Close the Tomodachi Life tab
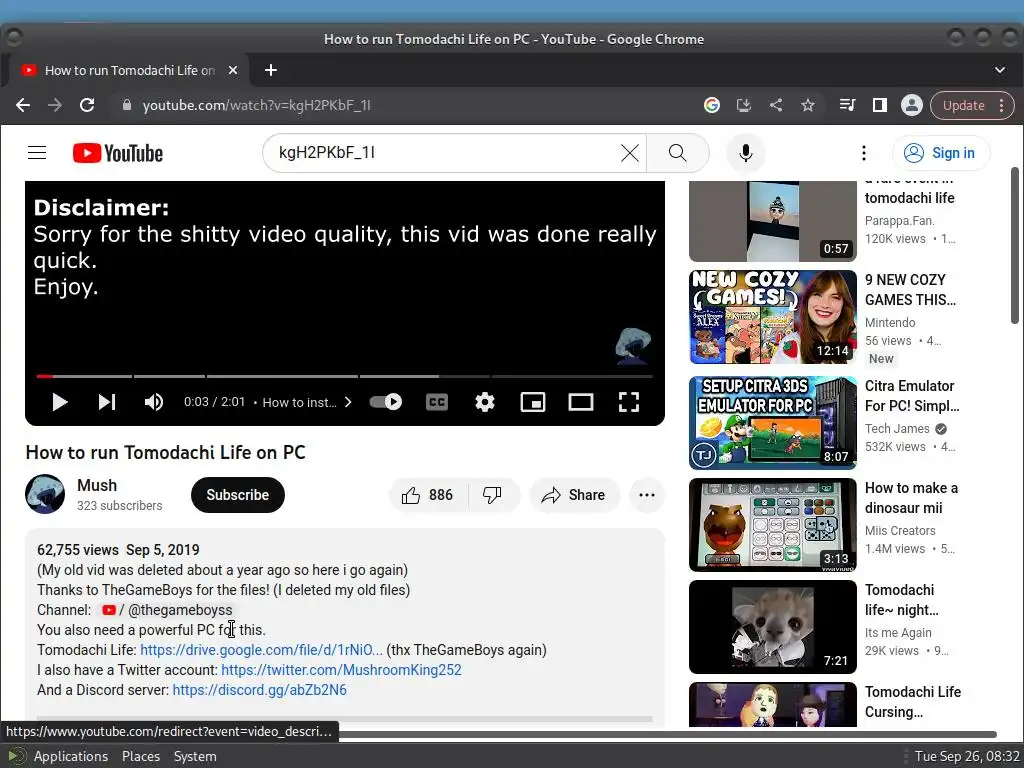This screenshot has width=1024, height=768. click(232, 70)
